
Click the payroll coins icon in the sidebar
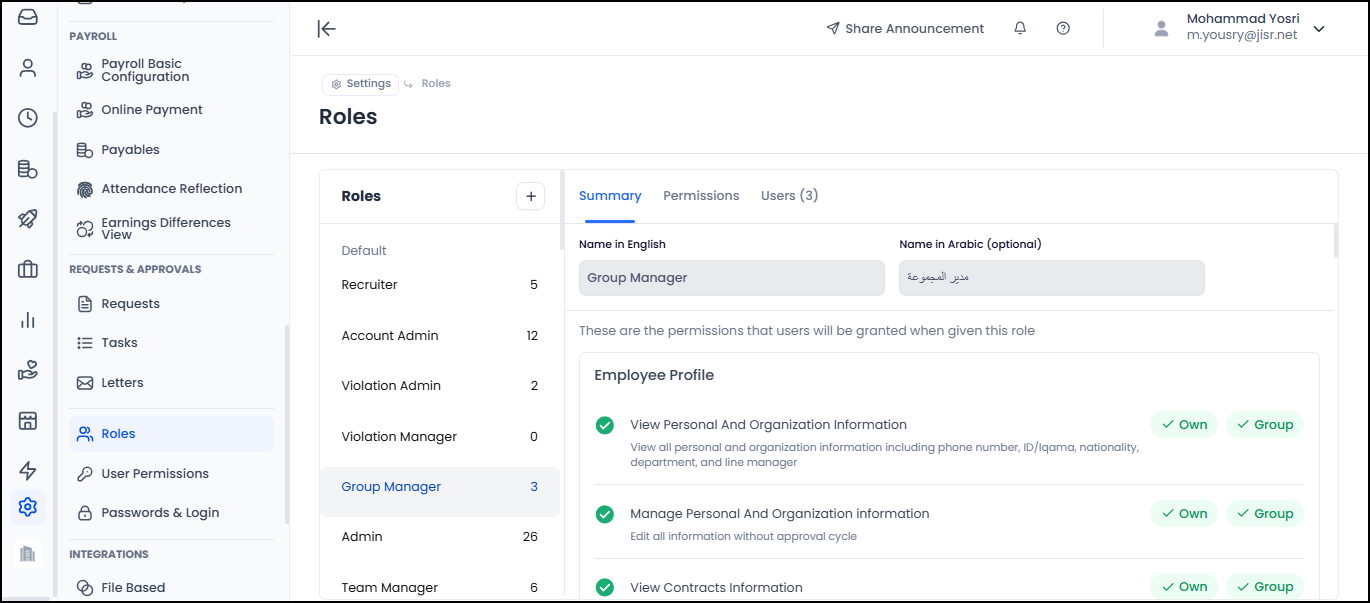coord(28,168)
